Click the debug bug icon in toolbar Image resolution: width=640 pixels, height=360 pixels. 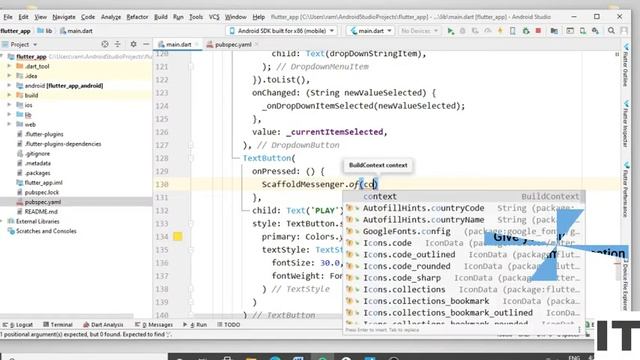[x=462, y=31]
